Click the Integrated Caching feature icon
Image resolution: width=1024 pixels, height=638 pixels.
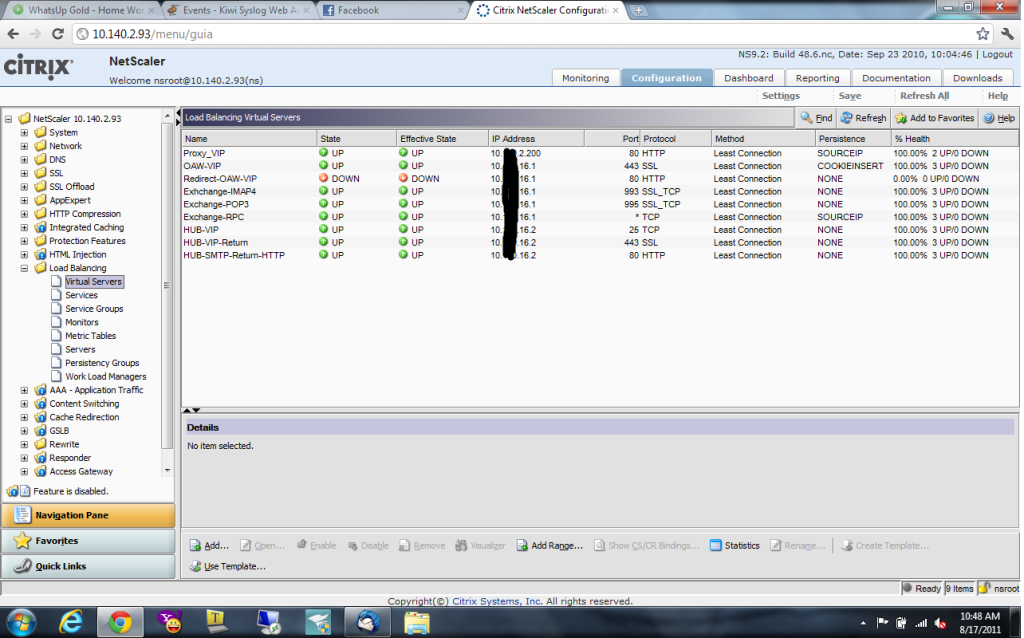point(40,227)
